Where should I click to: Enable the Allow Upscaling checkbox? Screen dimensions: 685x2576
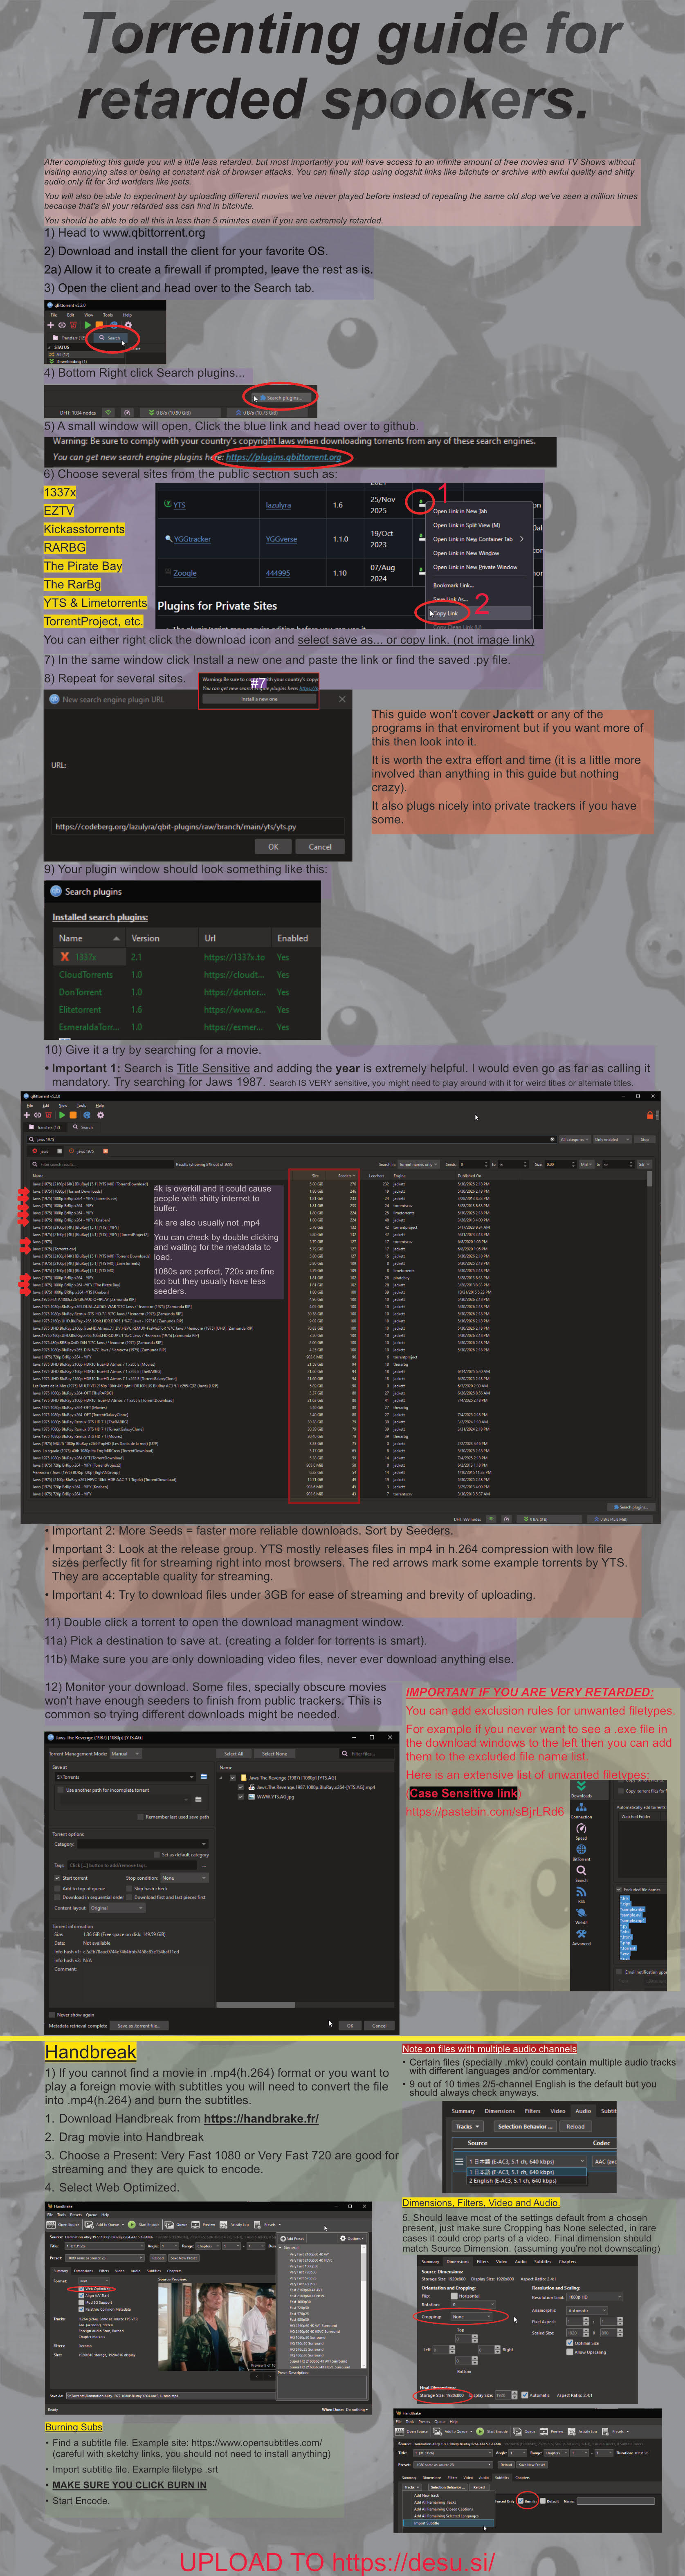pyautogui.click(x=570, y=2352)
